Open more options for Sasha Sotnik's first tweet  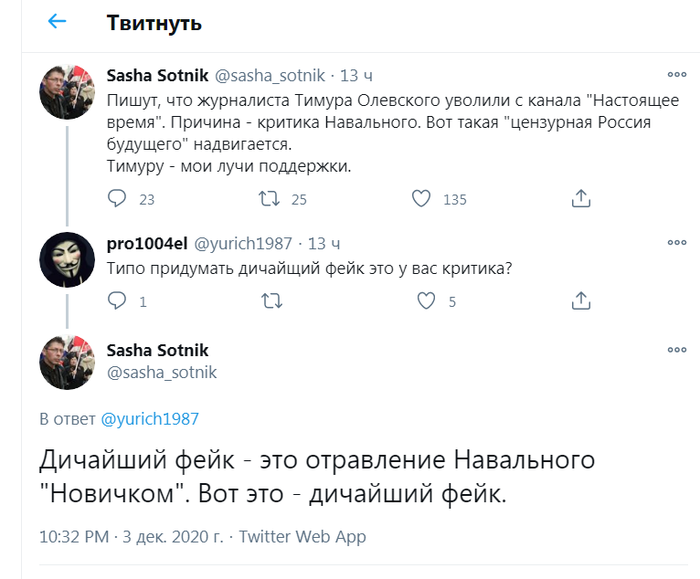click(x=676, y=75)
